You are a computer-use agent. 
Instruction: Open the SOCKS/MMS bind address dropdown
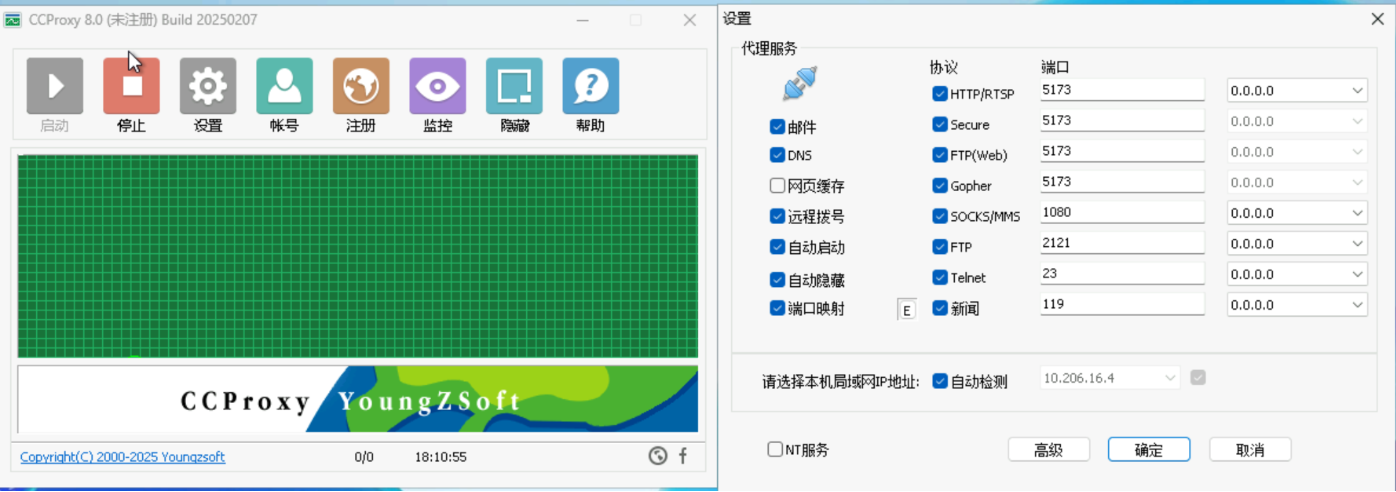coord(1297,213)
